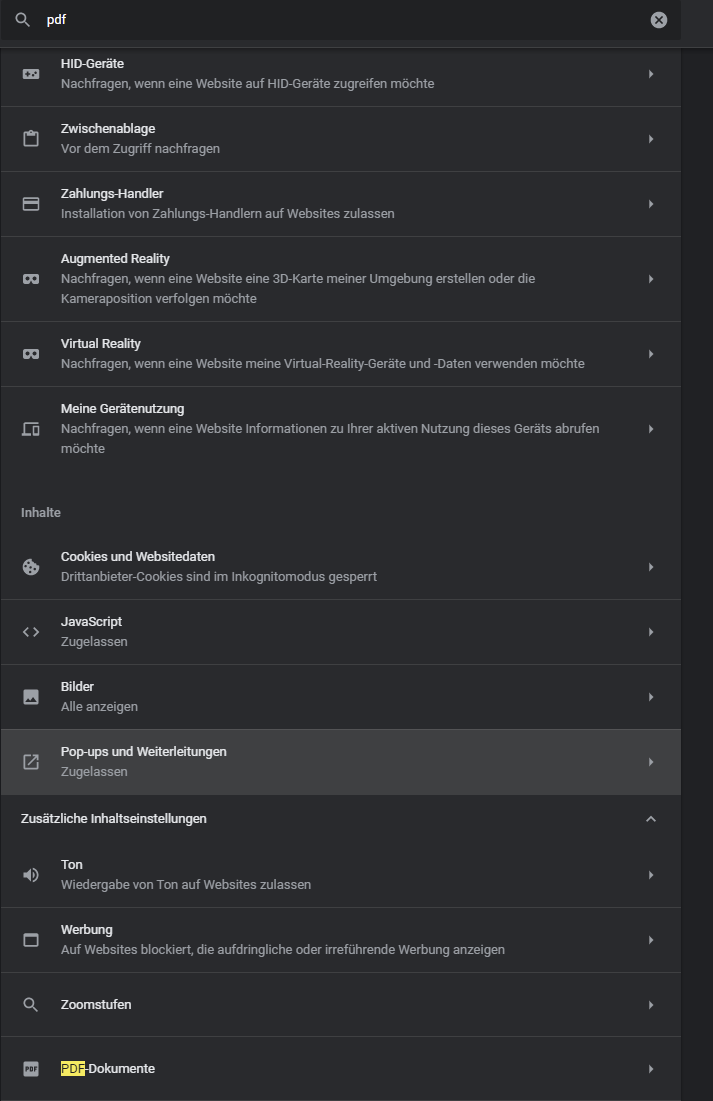Screen dimensions: 713x1101
Task: Open the Zoomstufen settings
Action: [340, 1005]
